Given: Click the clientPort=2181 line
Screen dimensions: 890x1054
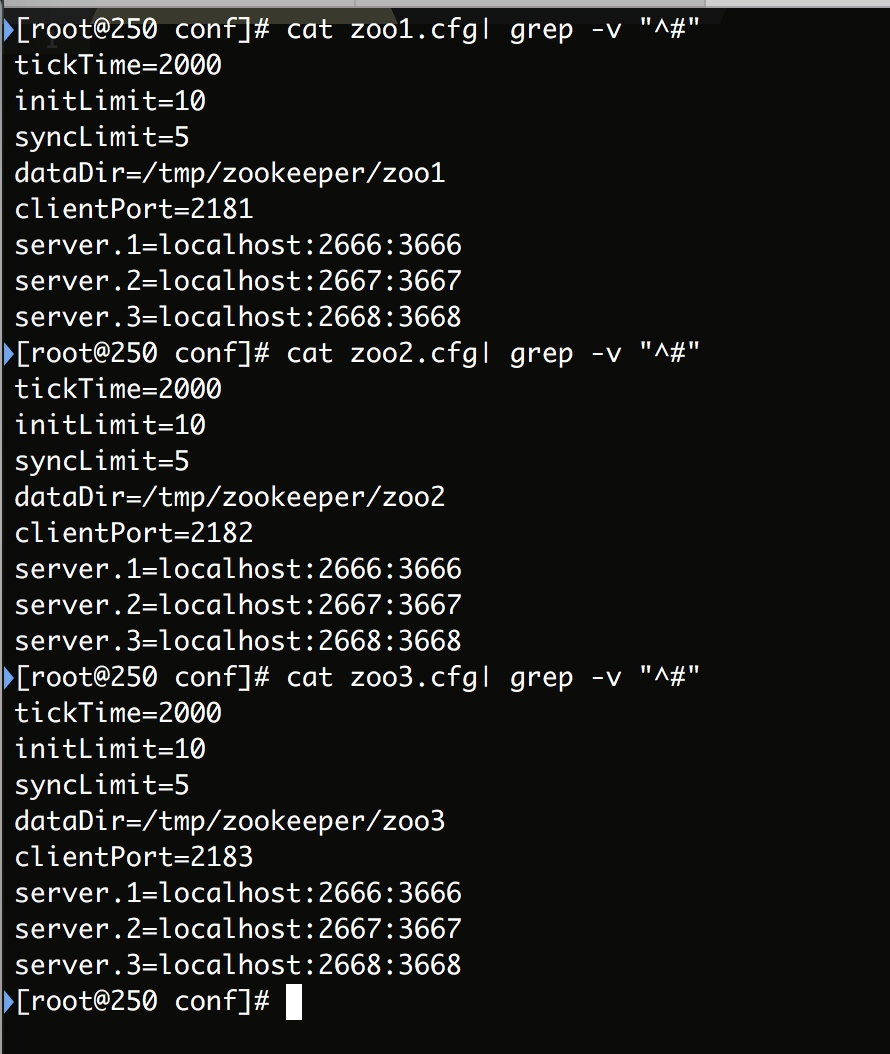Looking at the screenshot, I should tap(134, 209).
